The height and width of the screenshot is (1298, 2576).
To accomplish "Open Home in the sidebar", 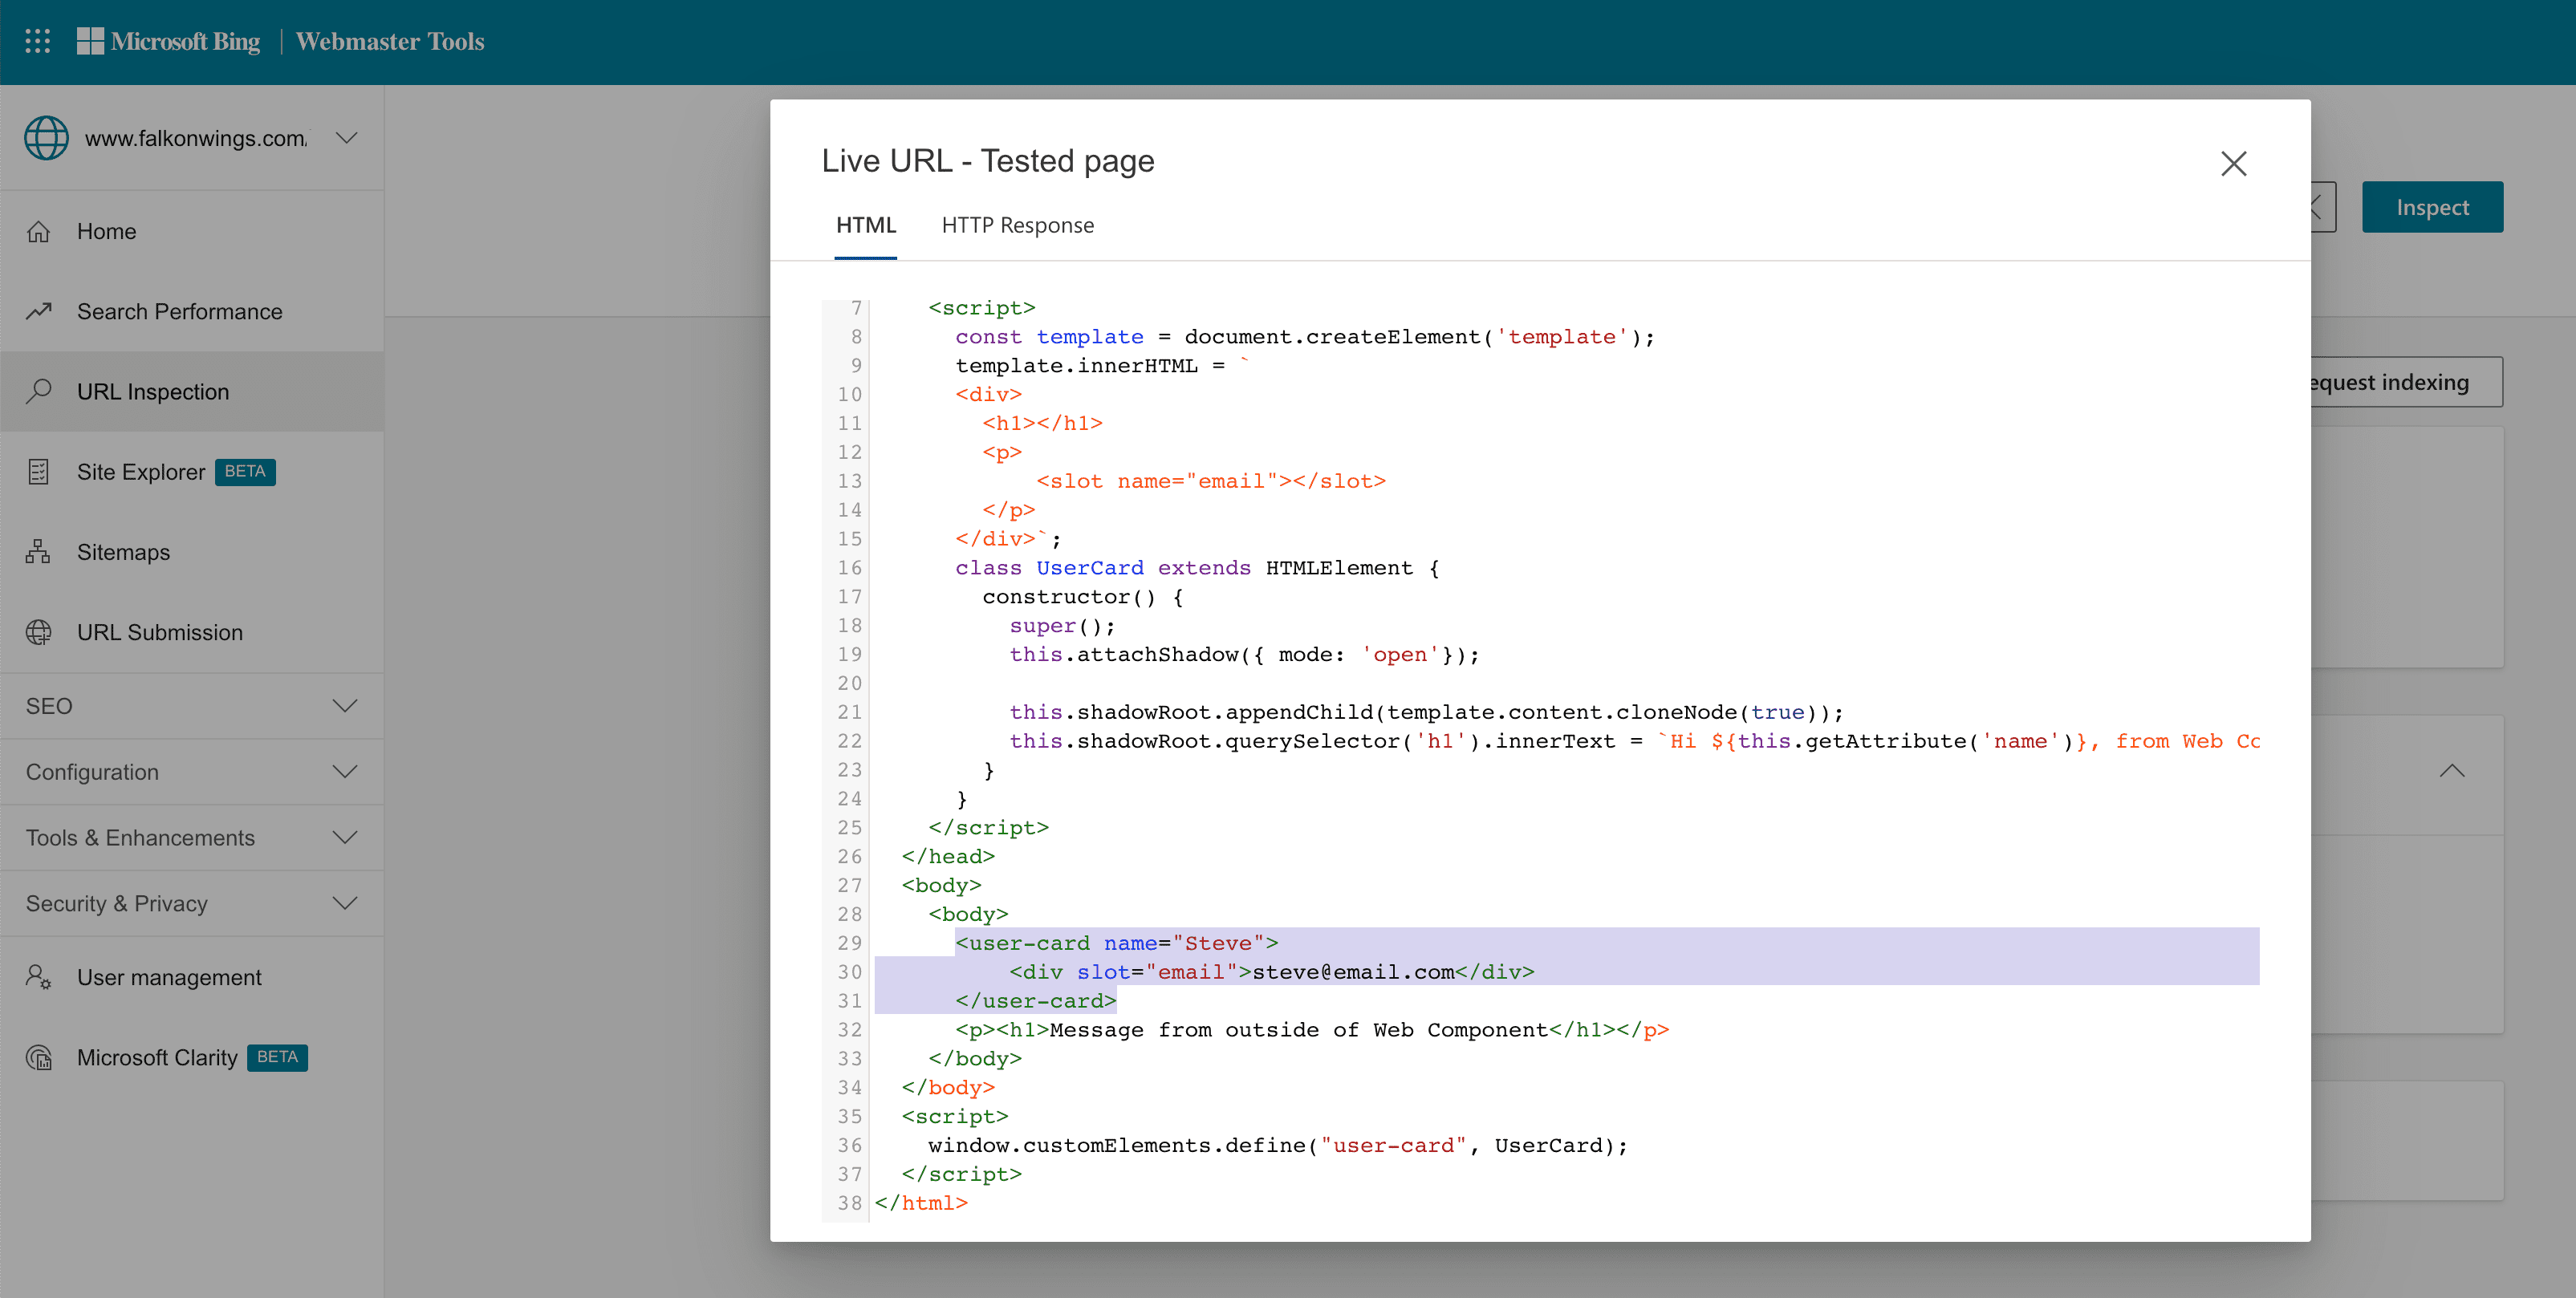I will (x=192, y=231).
